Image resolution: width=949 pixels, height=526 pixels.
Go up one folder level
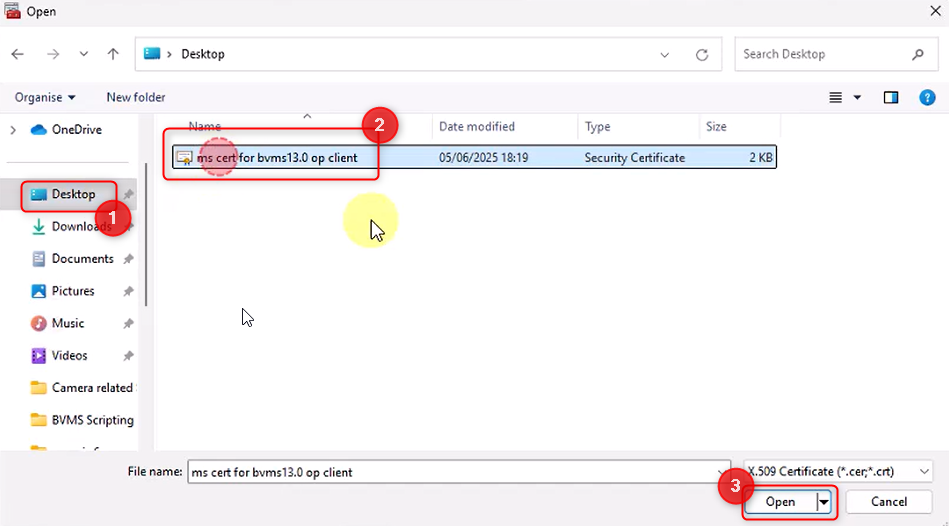coord(113,54)
